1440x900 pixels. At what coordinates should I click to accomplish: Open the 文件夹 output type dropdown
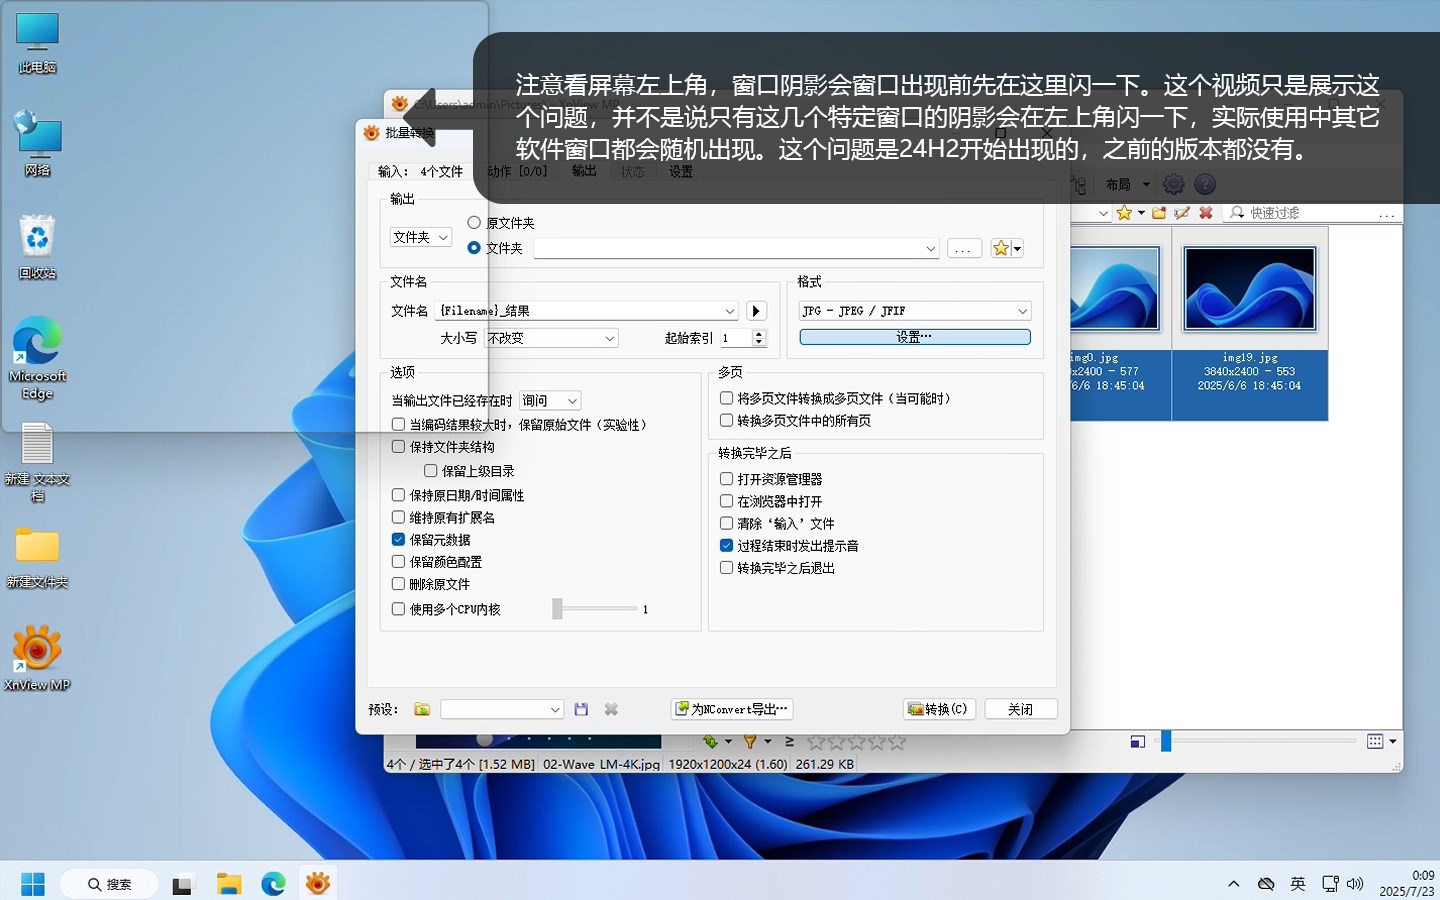(x=420, y=237)
